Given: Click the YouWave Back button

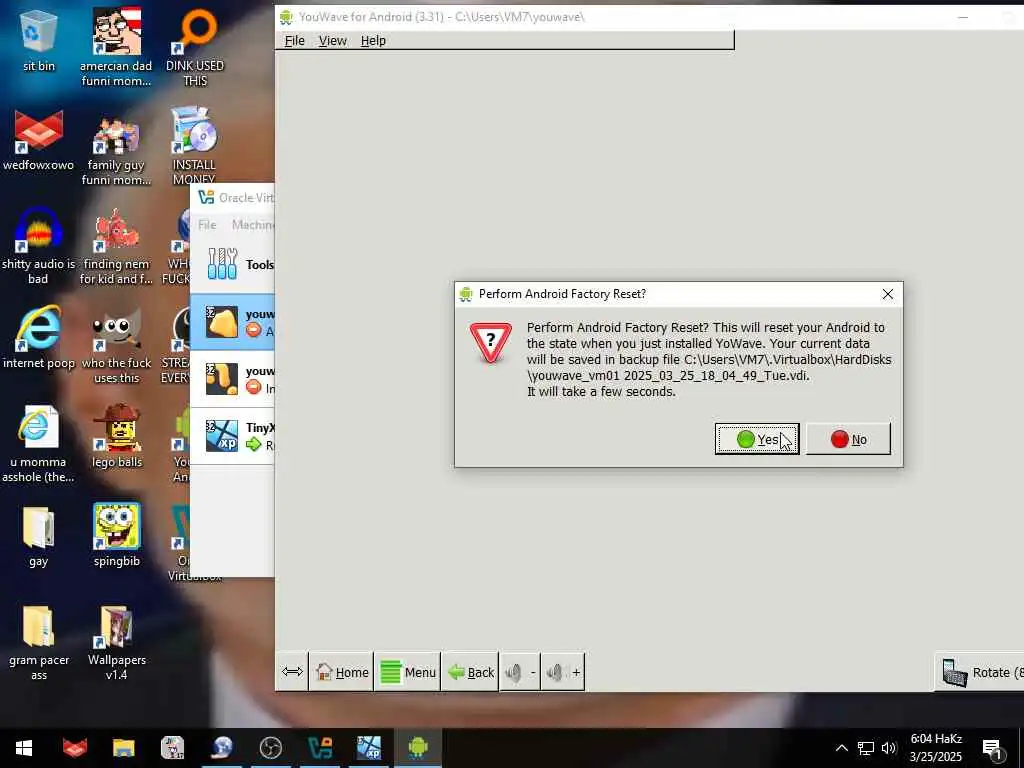Looking at the screenshot, I should click(x=470, y=671).
